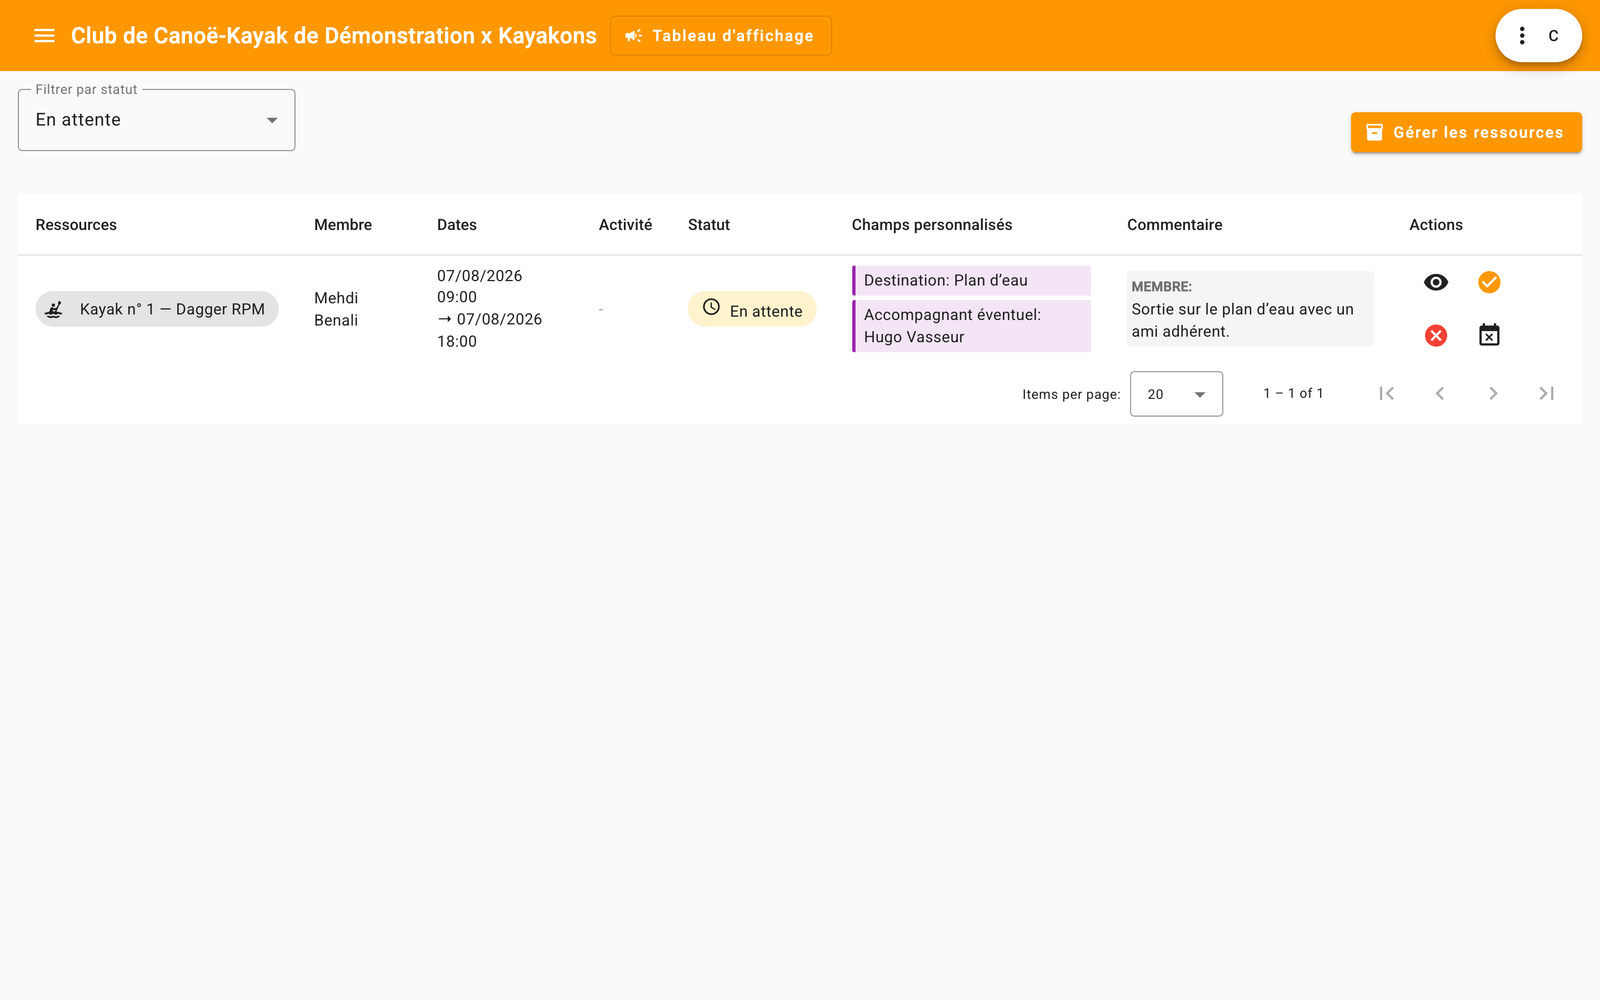This screenshot has width=1600, height=1000.
Task: Click the user avatar letter C
Action: point(1553,36)
